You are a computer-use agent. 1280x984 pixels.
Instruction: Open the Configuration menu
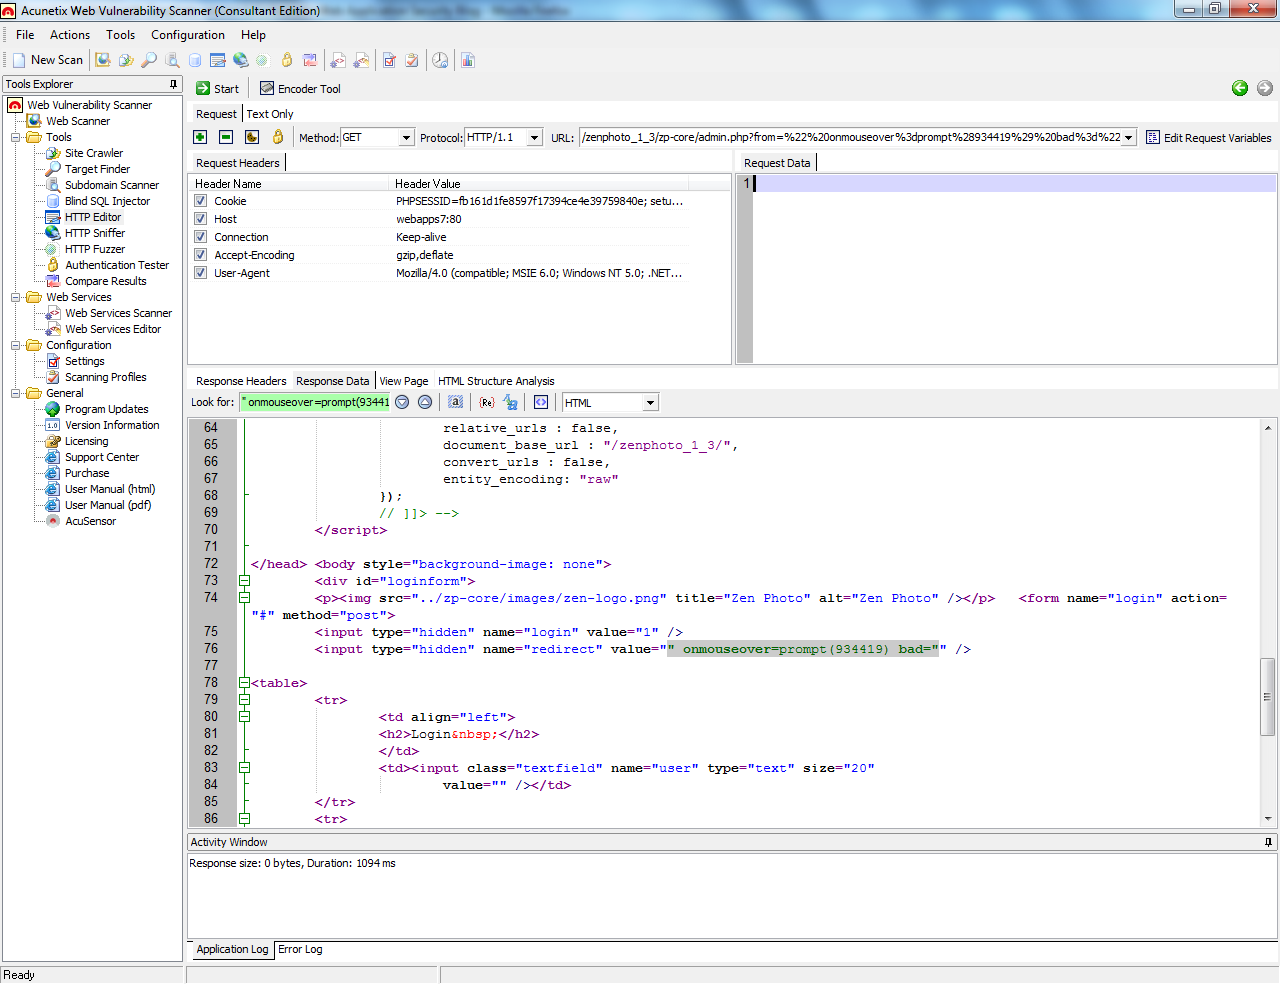coord(188,35)
